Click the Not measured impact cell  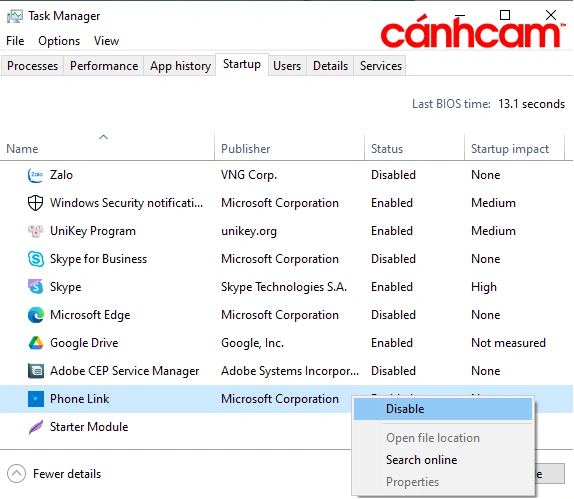pos(508,343)
